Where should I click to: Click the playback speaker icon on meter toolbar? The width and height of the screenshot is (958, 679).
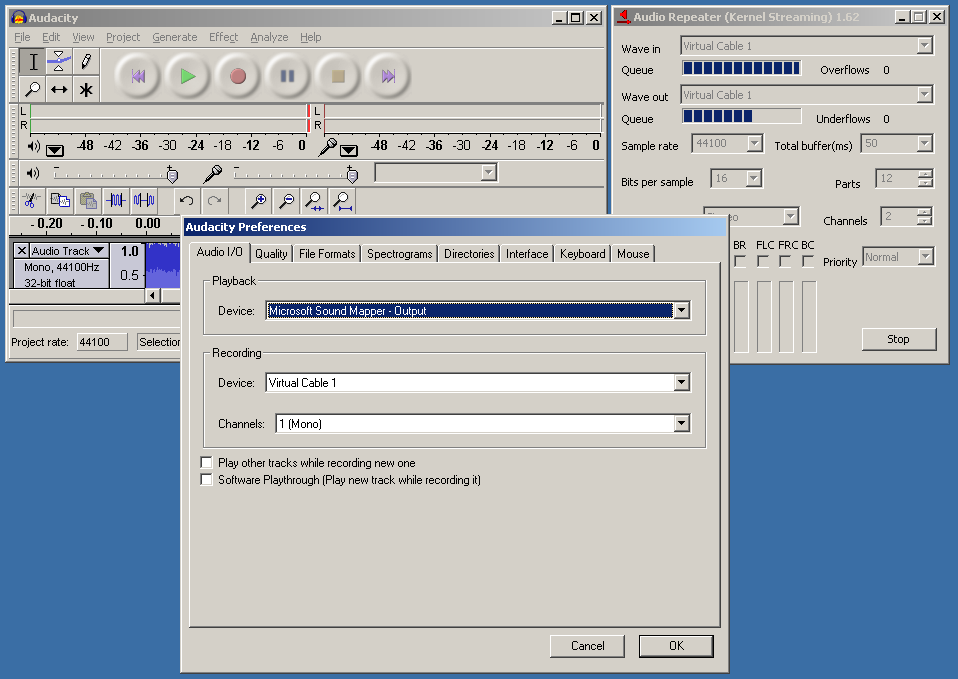[x=34, y=146]
